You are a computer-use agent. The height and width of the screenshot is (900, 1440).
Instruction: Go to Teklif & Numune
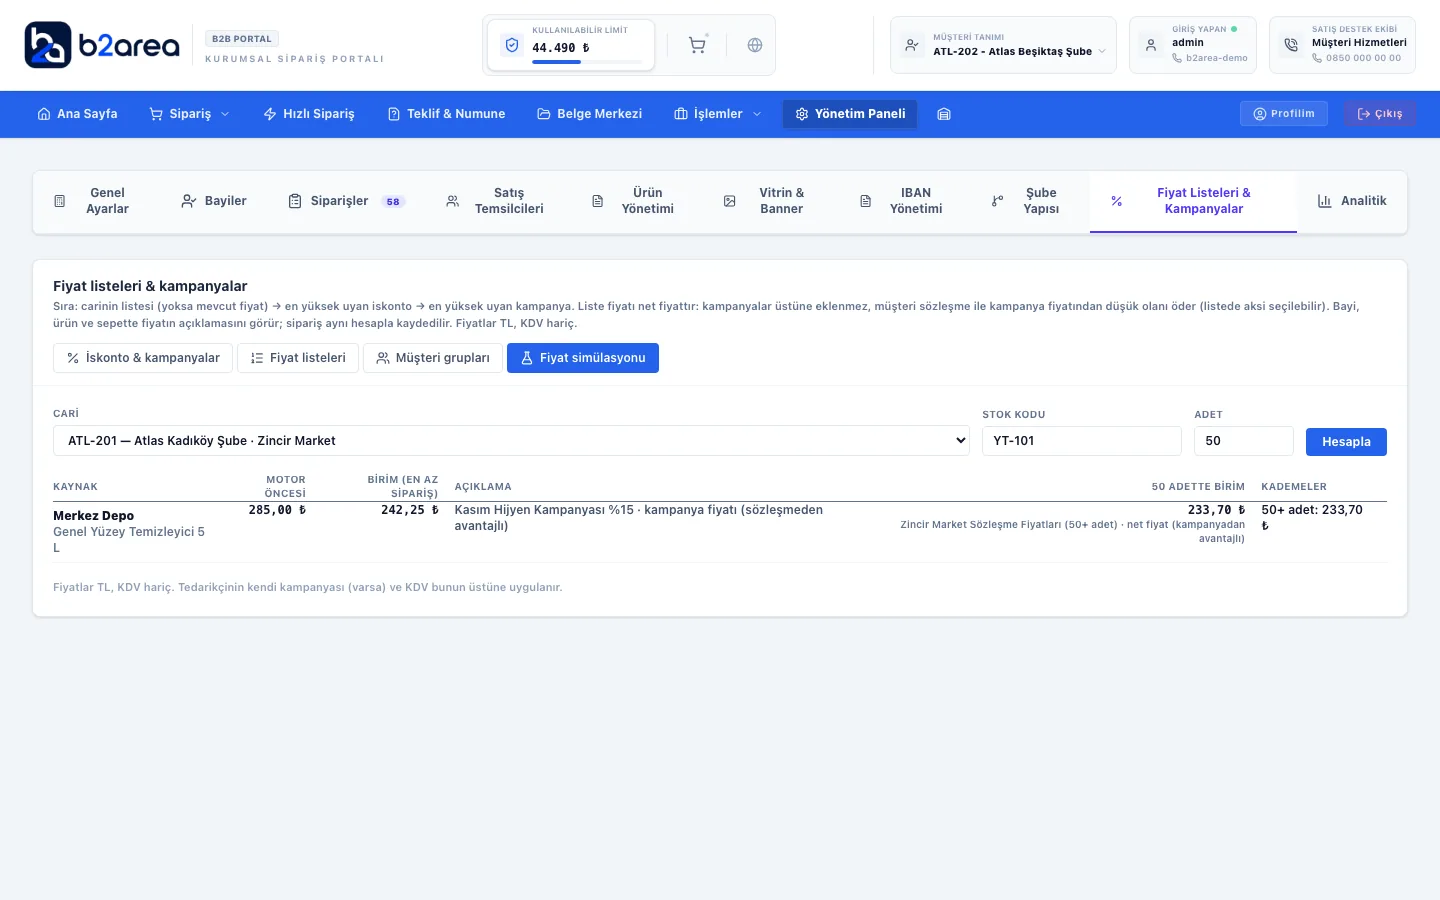[446, 114]
